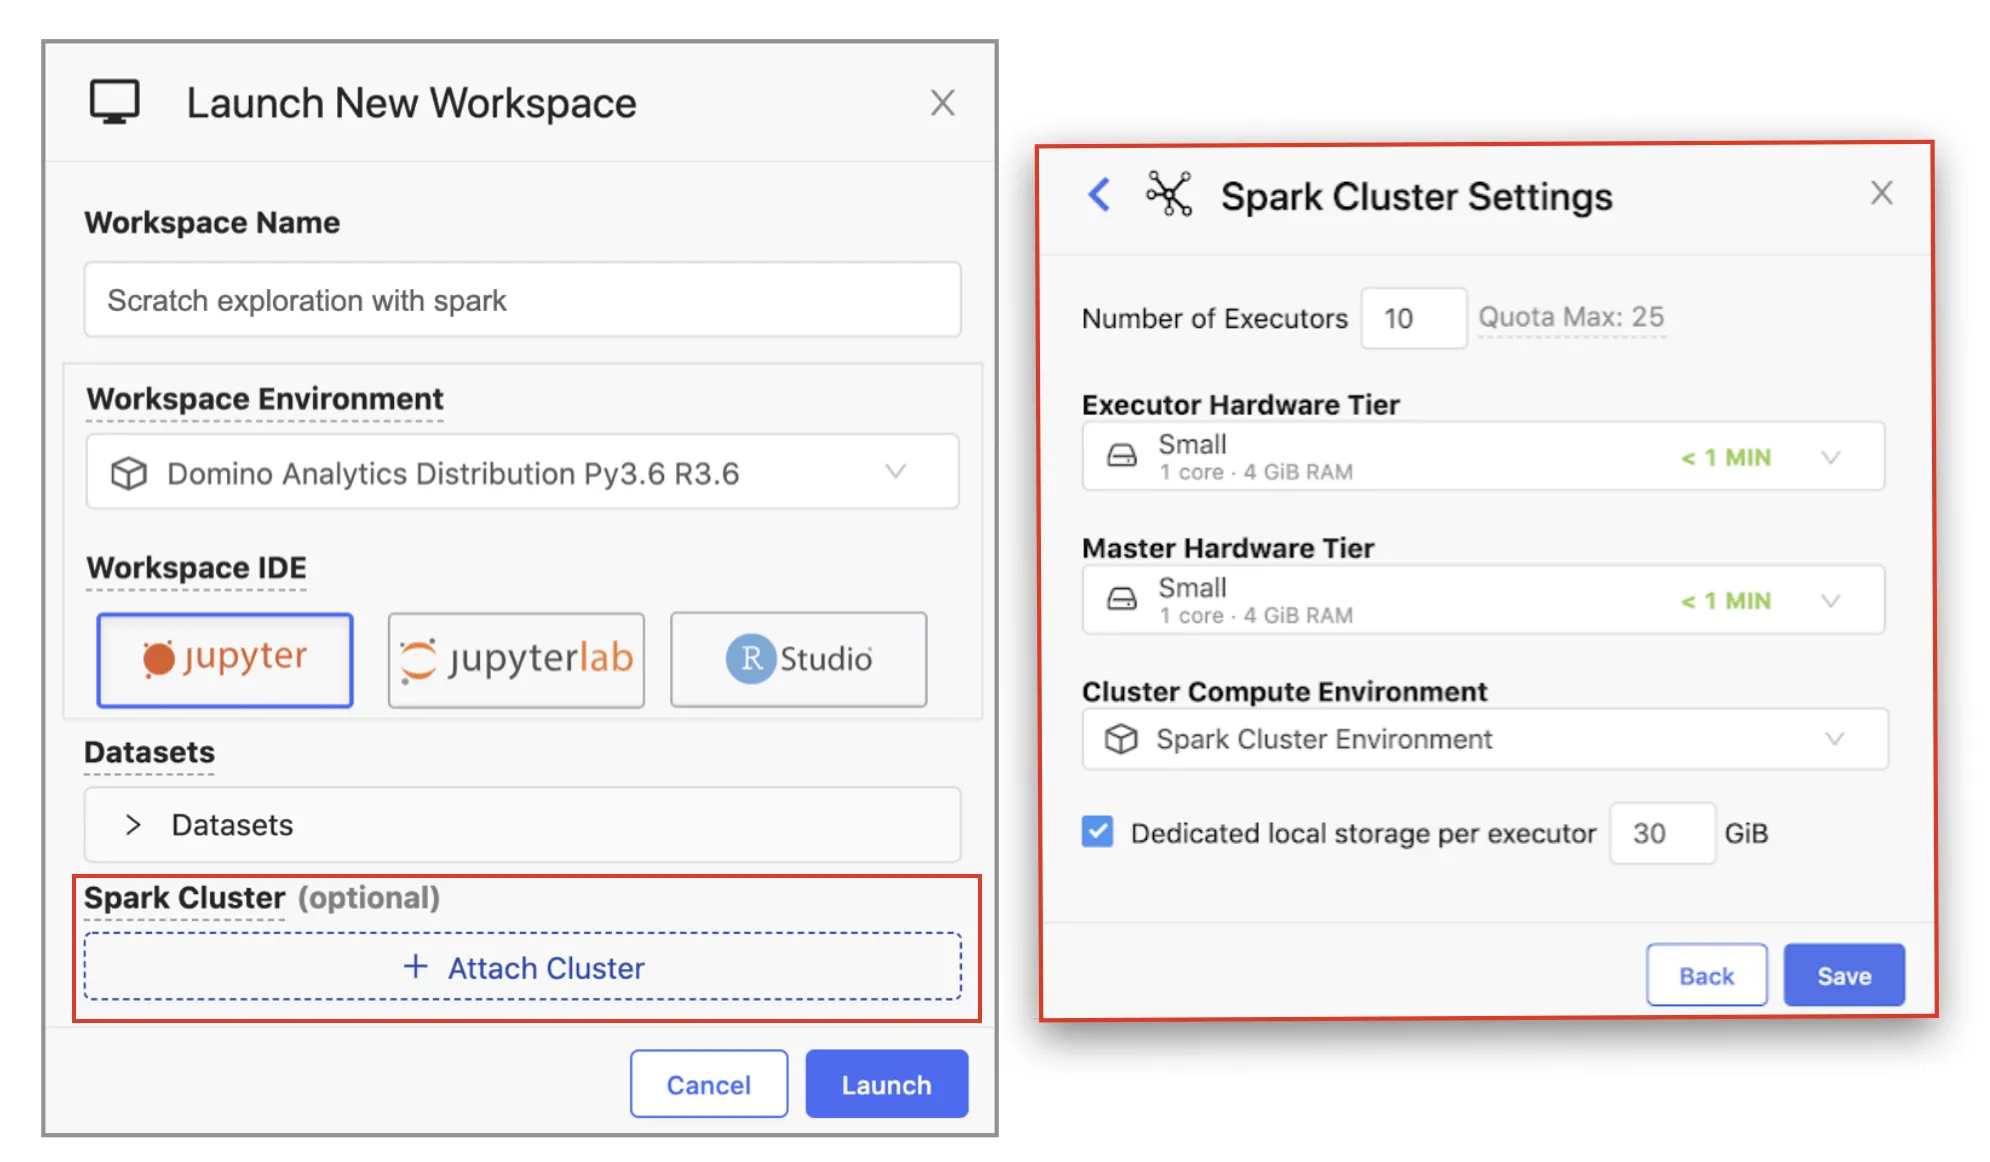1990x1162 pixels.
Task: Open the Workspace Environment dropdown
Action: pos(895,471)
